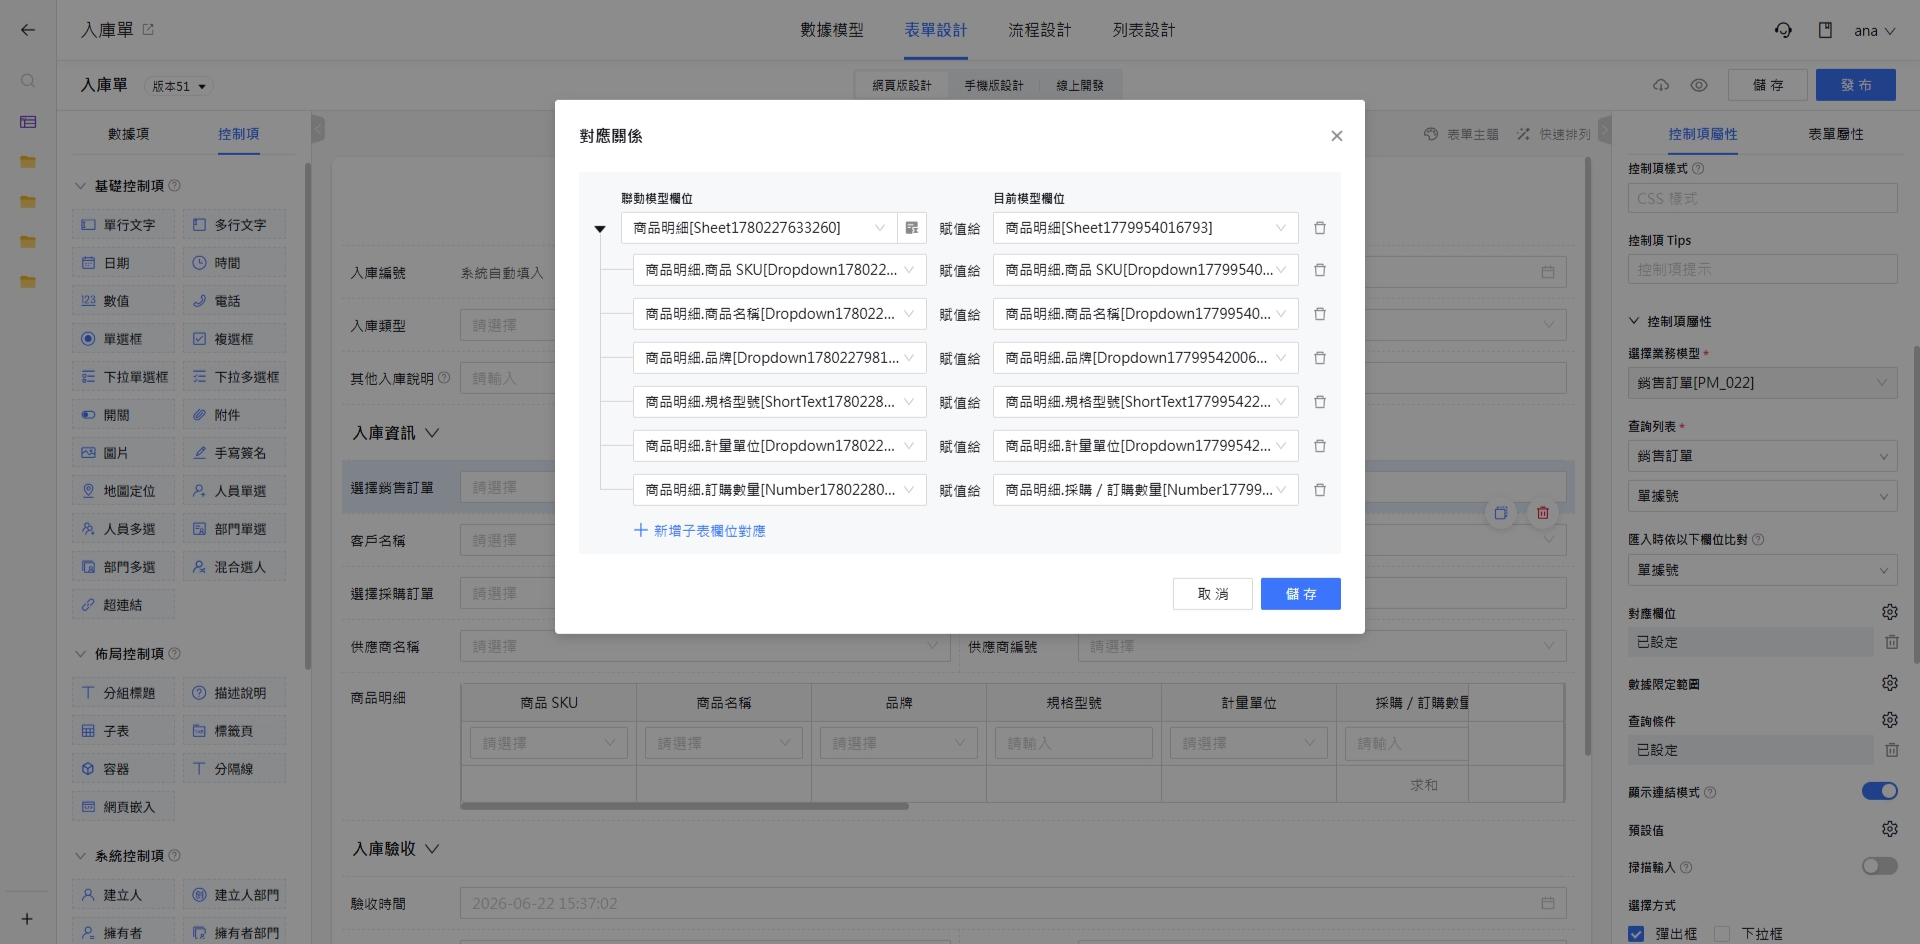Open the 入庫單 external link icon
The image size is (1920, 944).
(x=148, y=30)
